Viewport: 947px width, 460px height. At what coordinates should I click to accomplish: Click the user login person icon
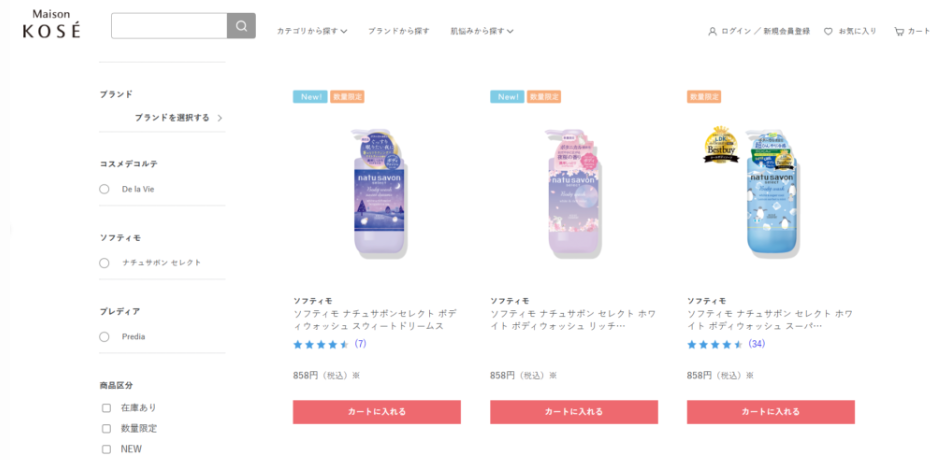point(712,31)
